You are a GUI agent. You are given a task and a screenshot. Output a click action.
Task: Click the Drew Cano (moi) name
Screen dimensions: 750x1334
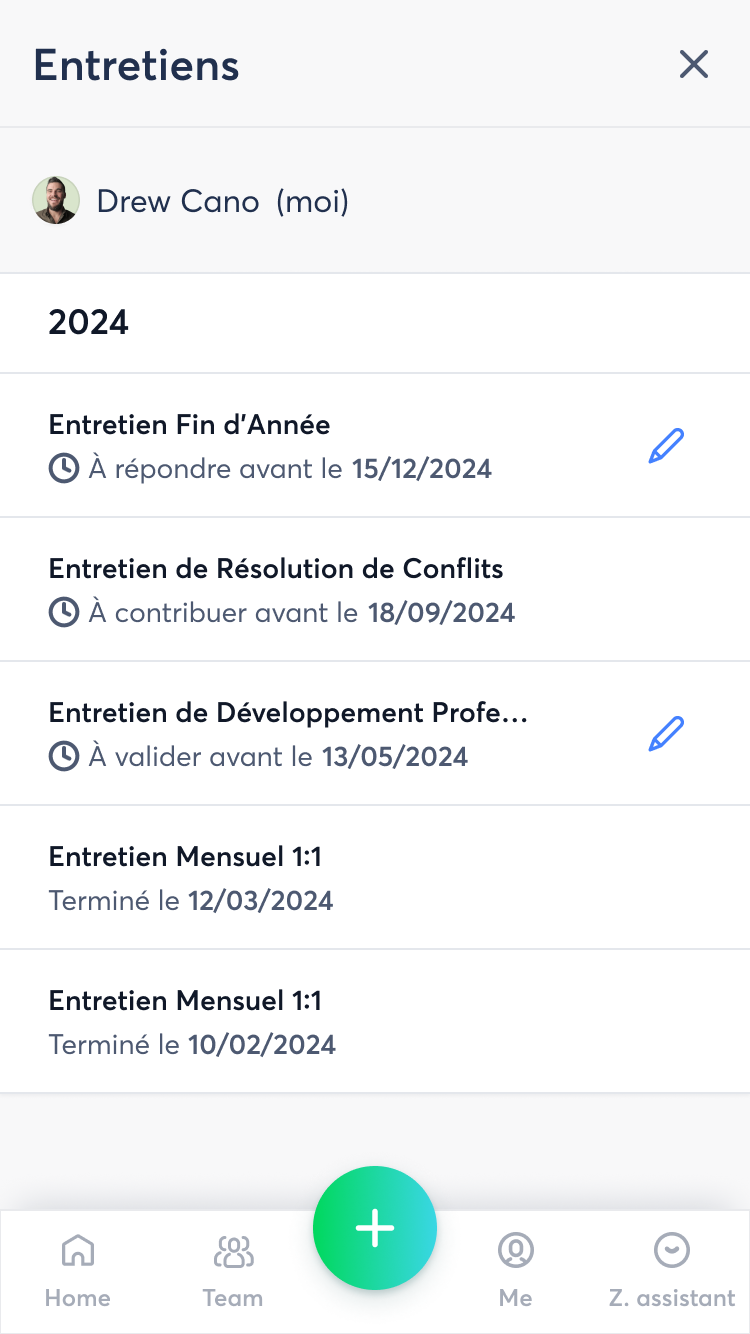tap(222, 202)
